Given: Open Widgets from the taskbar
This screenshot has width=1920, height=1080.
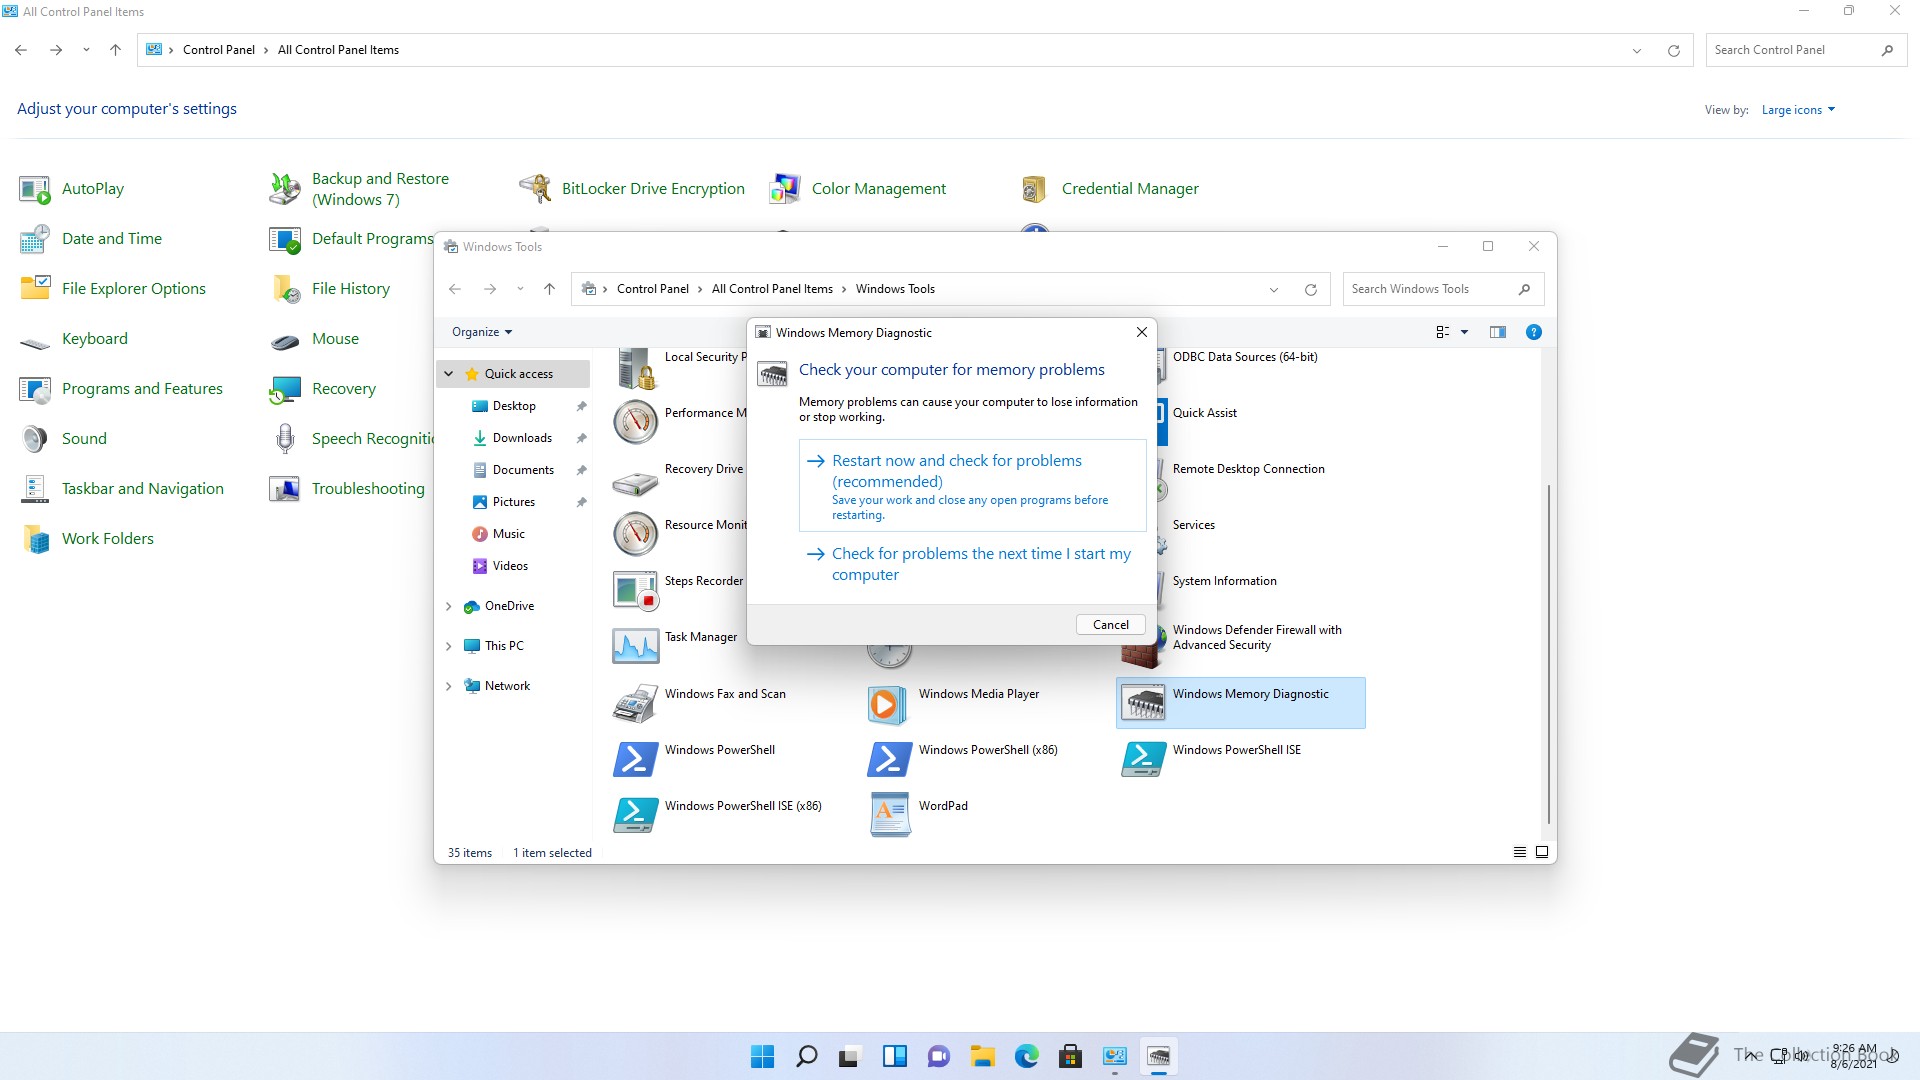Looking at the screenshot, I should click(x=894, y=1056).
